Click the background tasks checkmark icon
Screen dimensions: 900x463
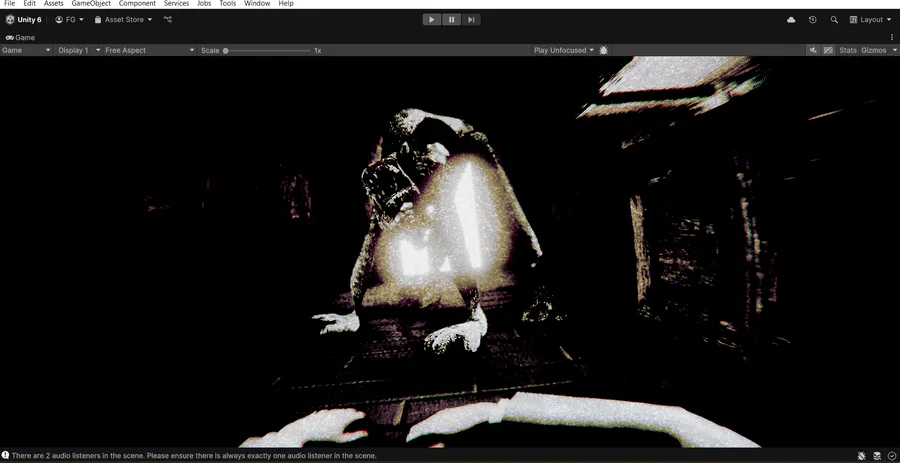891,456
